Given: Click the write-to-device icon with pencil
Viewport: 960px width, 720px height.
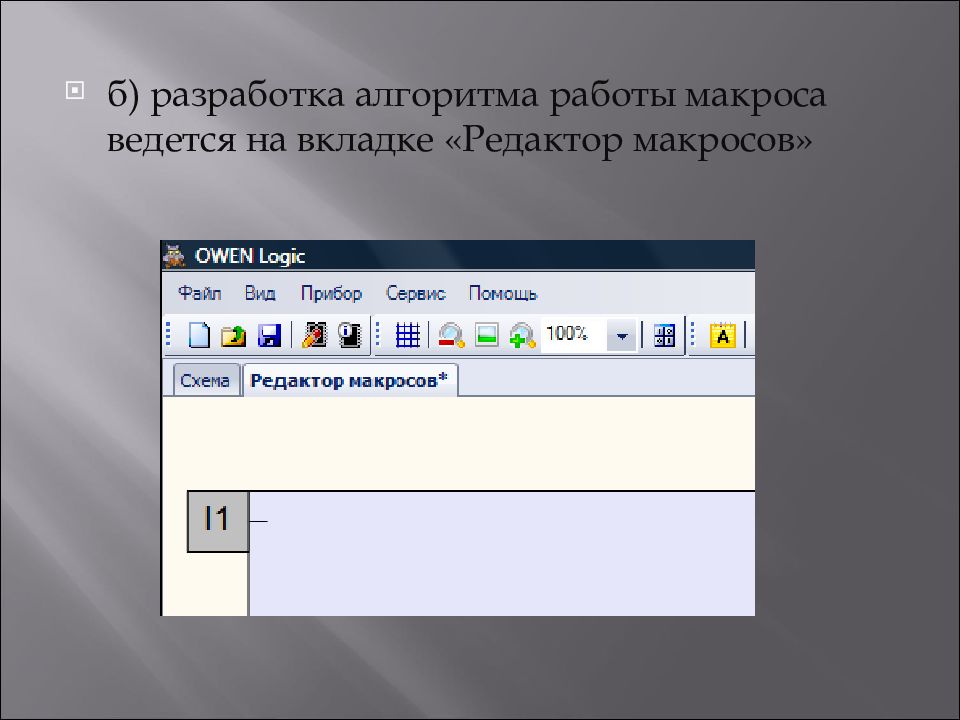Looking at the screenshot, I should coord(314,335).
